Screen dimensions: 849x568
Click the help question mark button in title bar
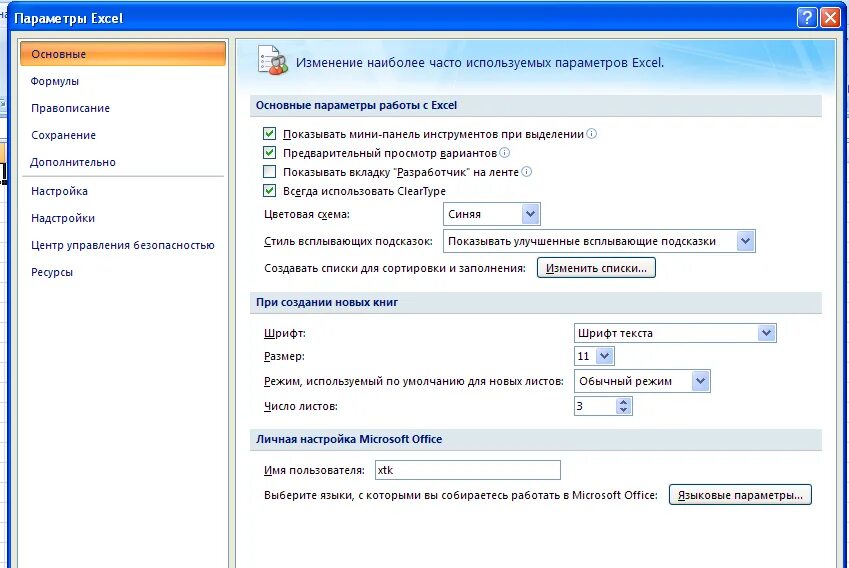tap(807, 18)
